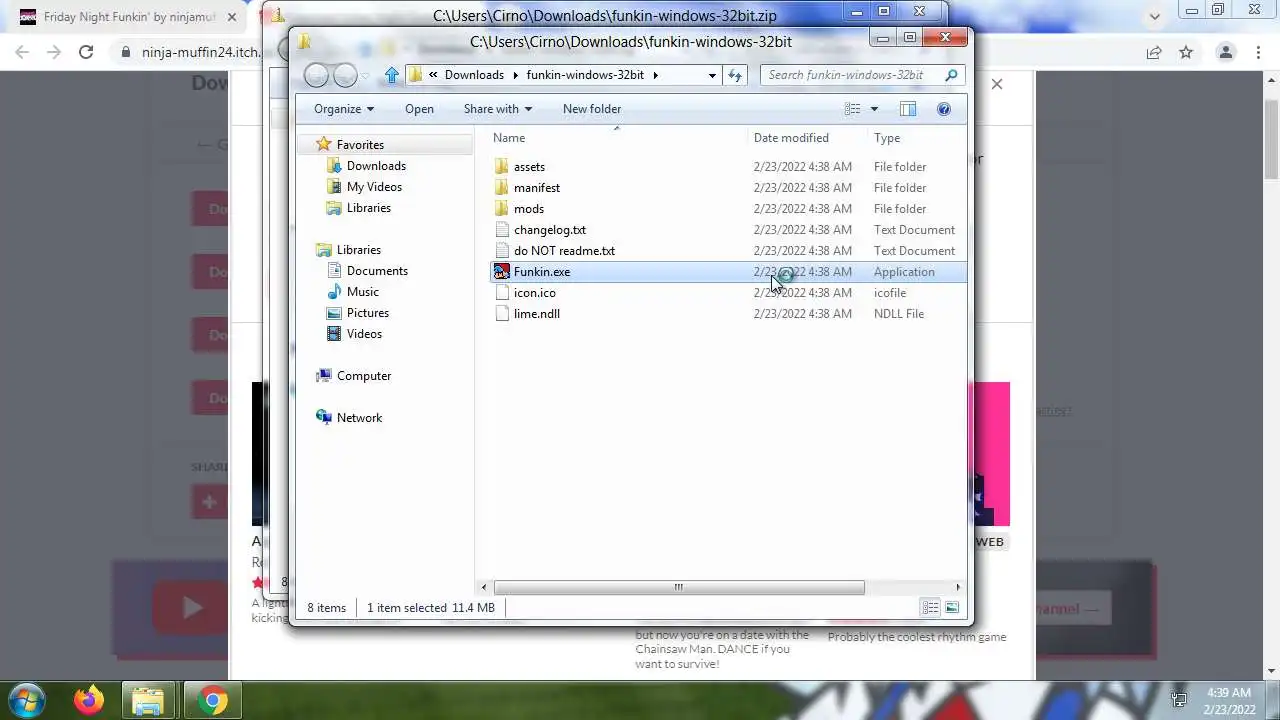This screenshot has height=720, width=1280.
Task: Switch to details view in status bar
Action: [930, 607]
